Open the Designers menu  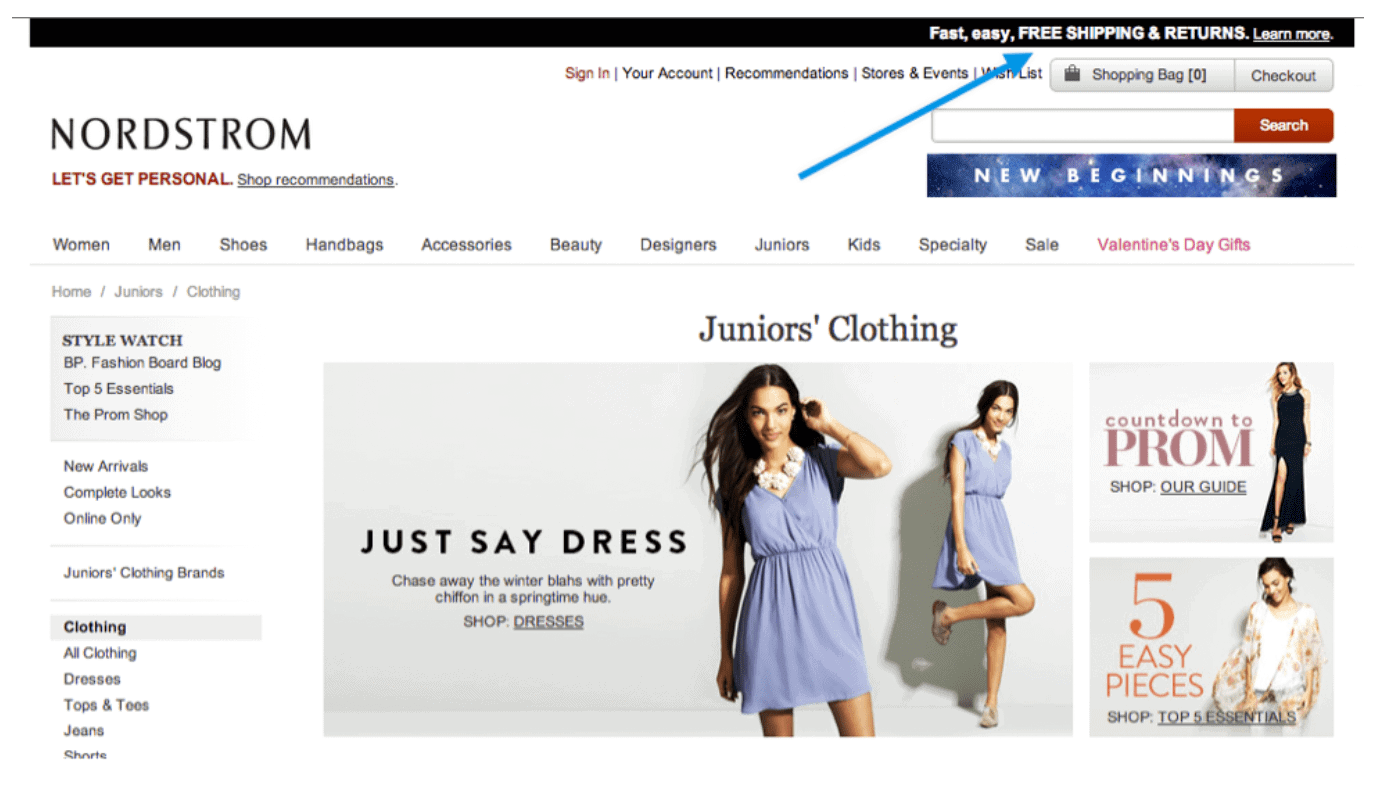pos(678,245)
